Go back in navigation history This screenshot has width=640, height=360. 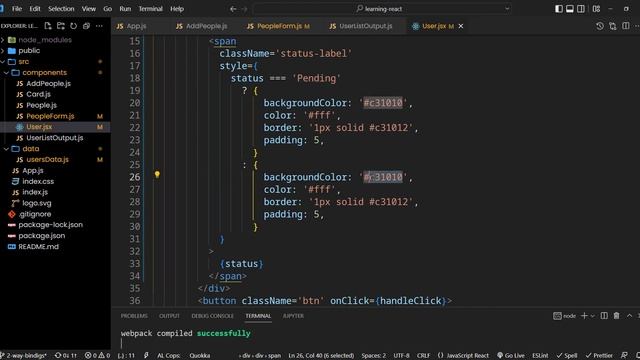coord(233,9)
